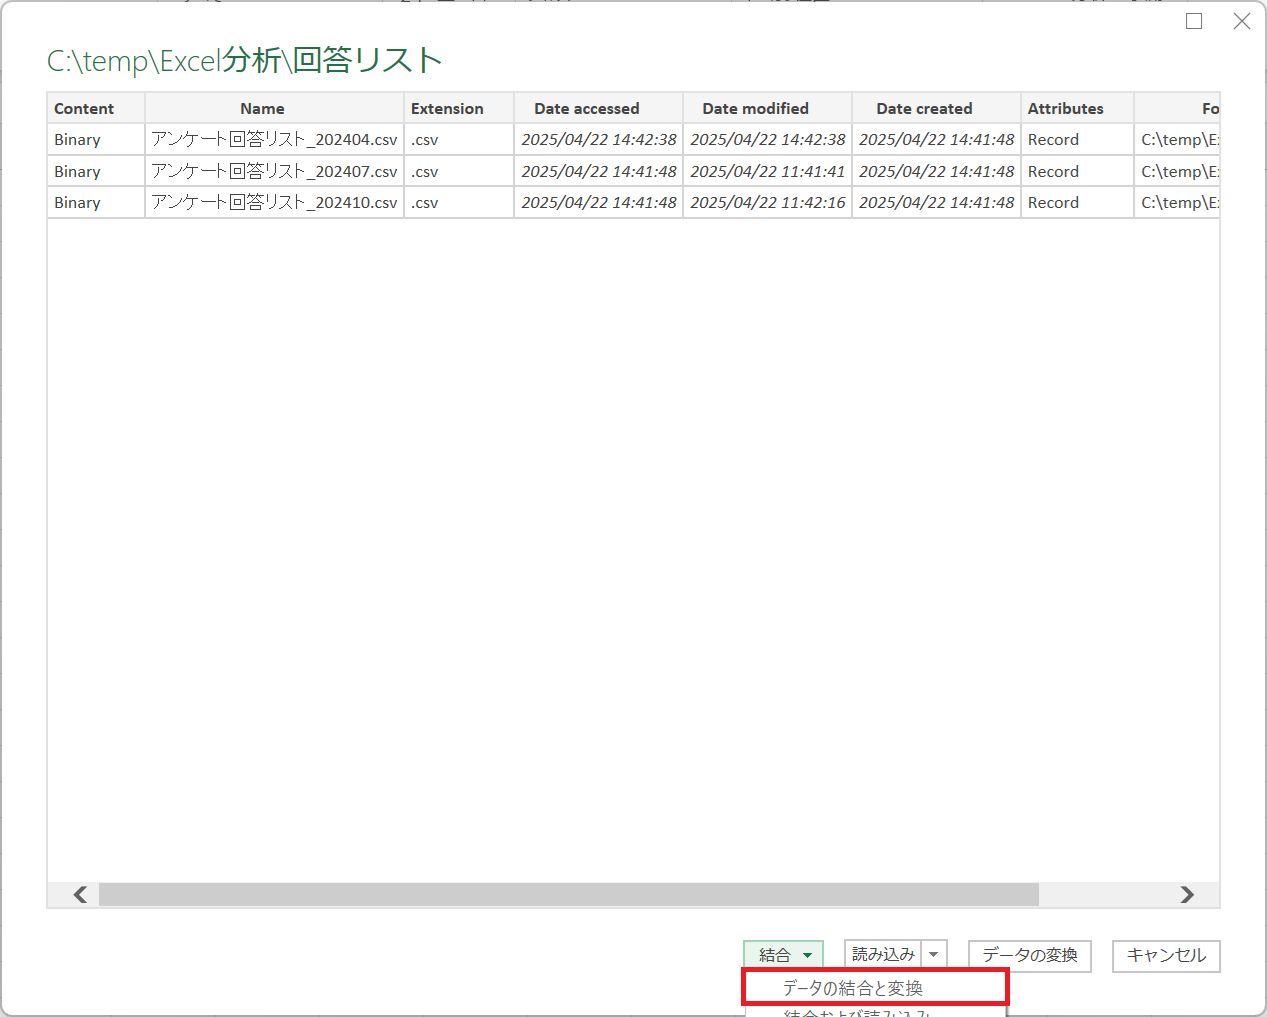Click the 読み込み button
The height and width of the screenshot is (1017, 1267).
tap(883, 955)
